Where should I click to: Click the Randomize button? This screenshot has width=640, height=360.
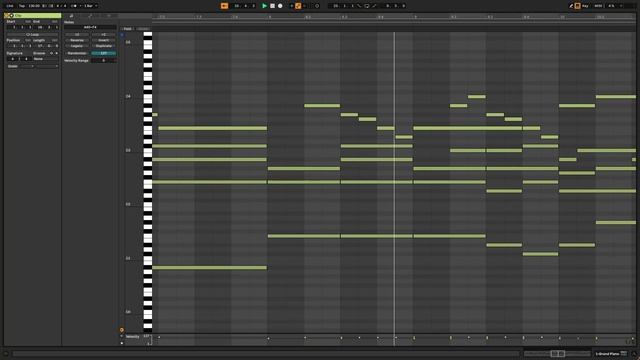[x=77, y=53]
